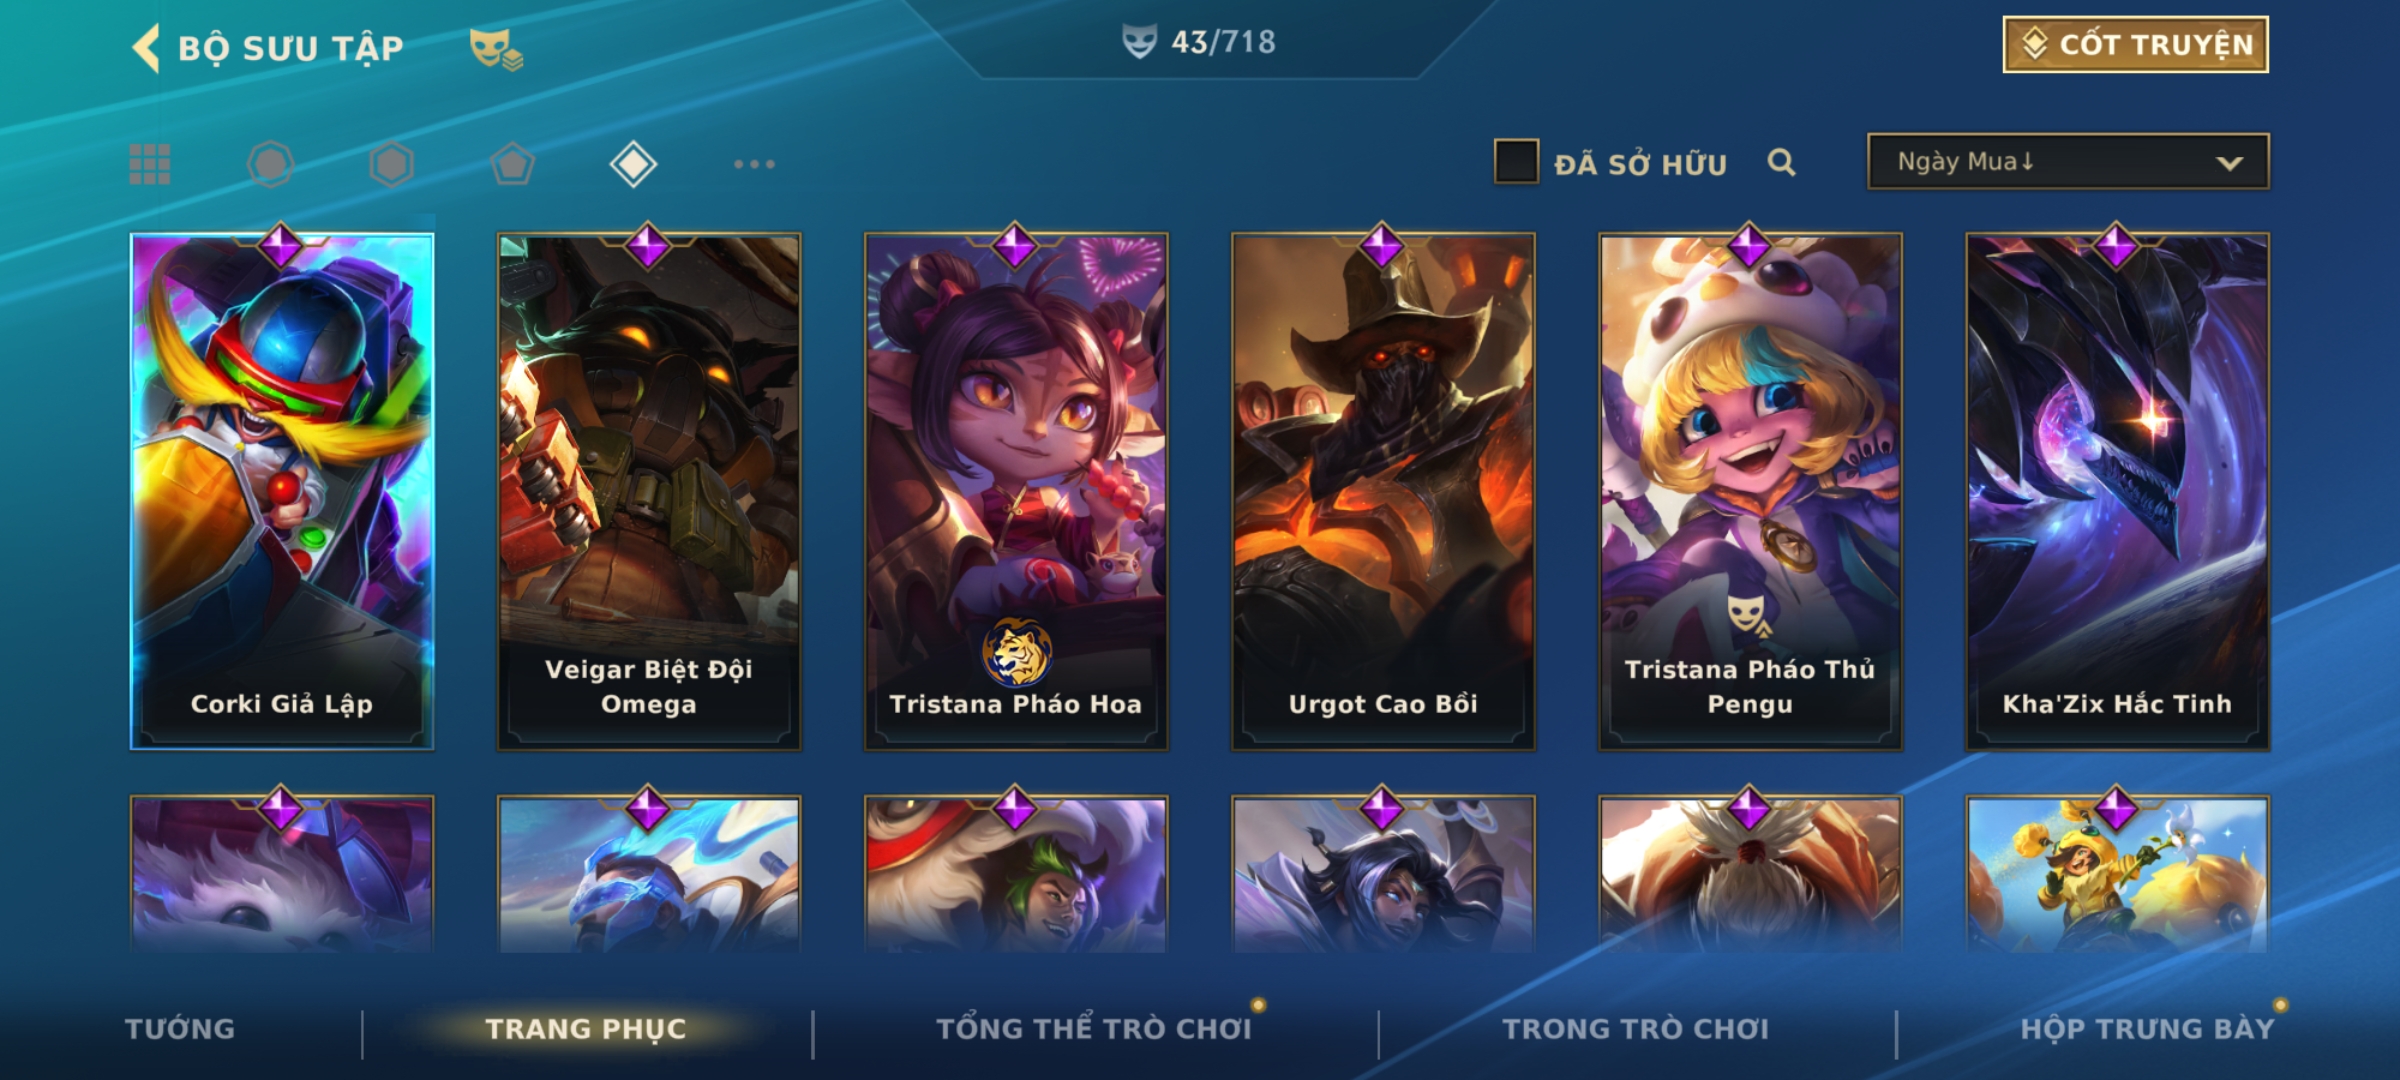Open the three-dots more filters icon
The height and width of the screenshot is (1080, 2400).
754,164
